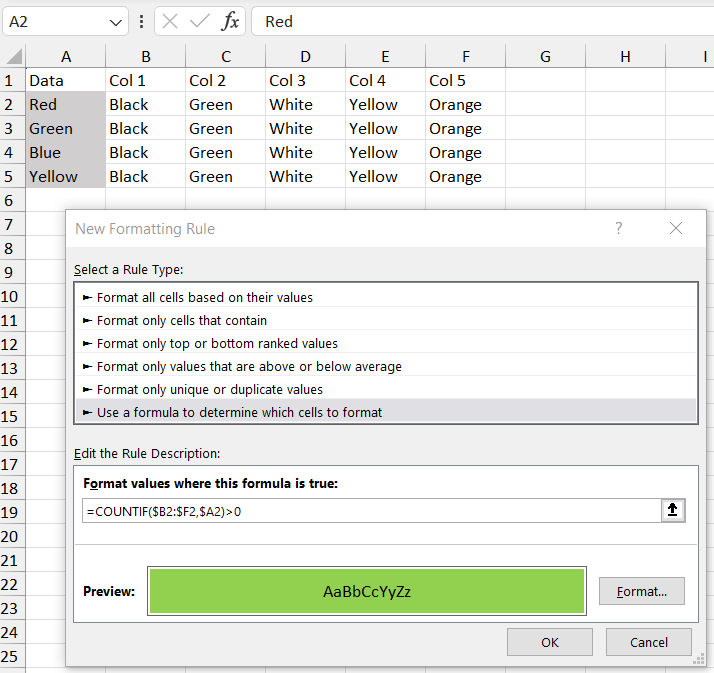Screen dimensions: 714x673
Task: Click cell A2 containing 'Red'
Action: 66,104
